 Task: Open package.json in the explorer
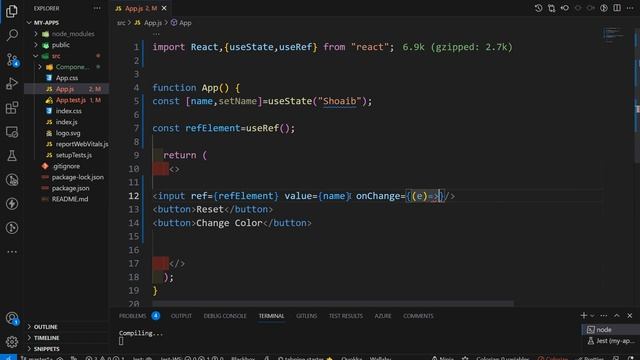click(67, 188)
